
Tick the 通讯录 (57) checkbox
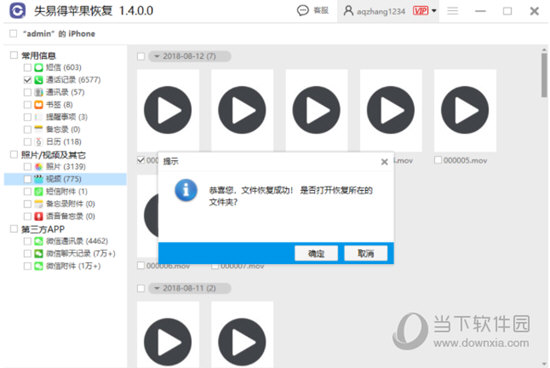point(27,92)
